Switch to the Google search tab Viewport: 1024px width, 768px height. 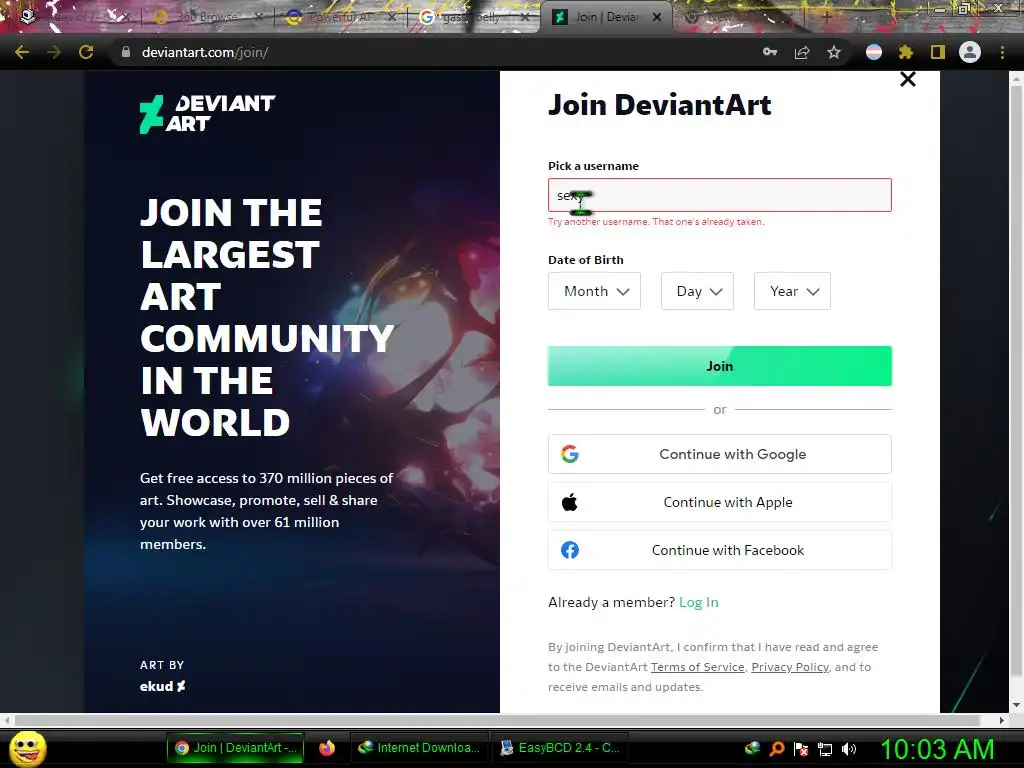click(x=473, y=17)
